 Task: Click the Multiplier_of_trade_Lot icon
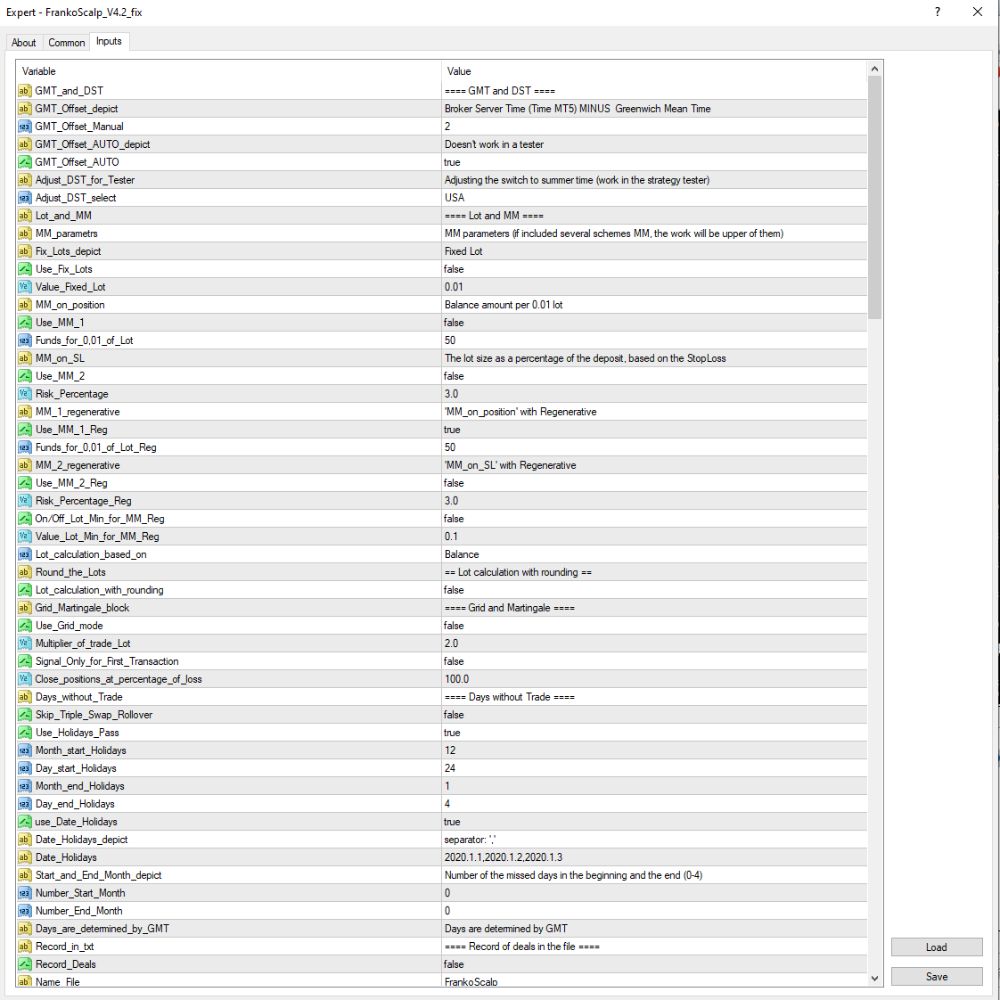[25, 643]
